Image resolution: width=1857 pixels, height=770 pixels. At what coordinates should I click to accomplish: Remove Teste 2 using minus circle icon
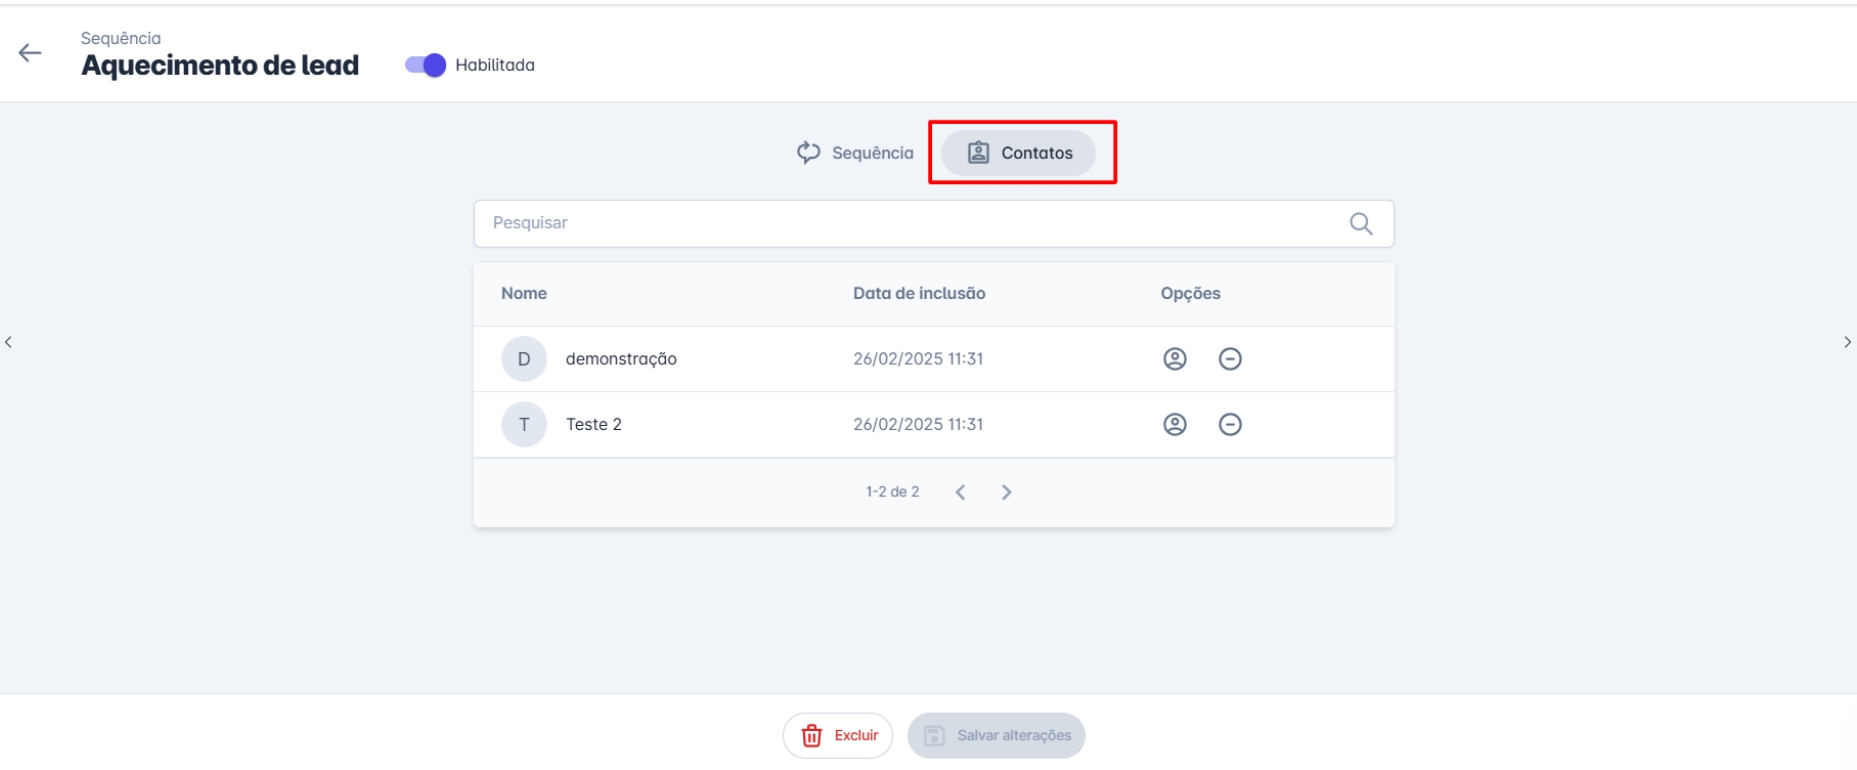(1230, 425)
